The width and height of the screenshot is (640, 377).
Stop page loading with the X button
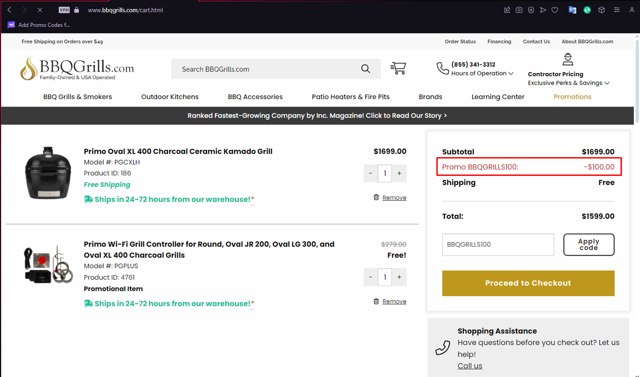pos(40,10)
